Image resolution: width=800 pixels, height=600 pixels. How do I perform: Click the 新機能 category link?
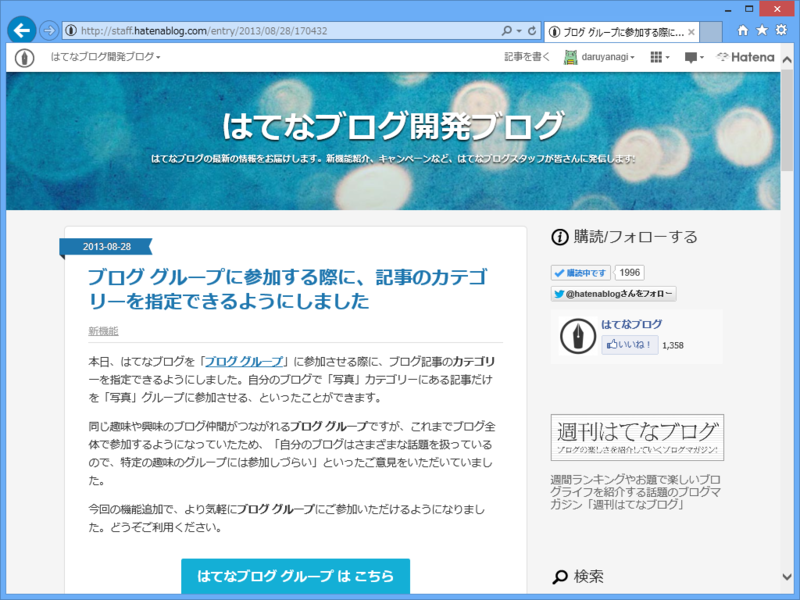[x=103, y=331]
